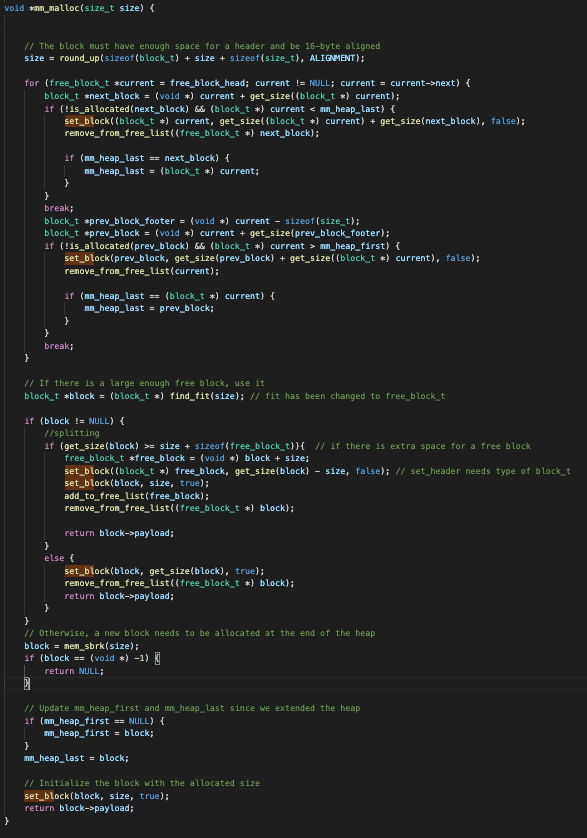Screen dimensions: 587x838
Task: Click remove_from_free_list with next_block argument
Action: pos(191,134)
